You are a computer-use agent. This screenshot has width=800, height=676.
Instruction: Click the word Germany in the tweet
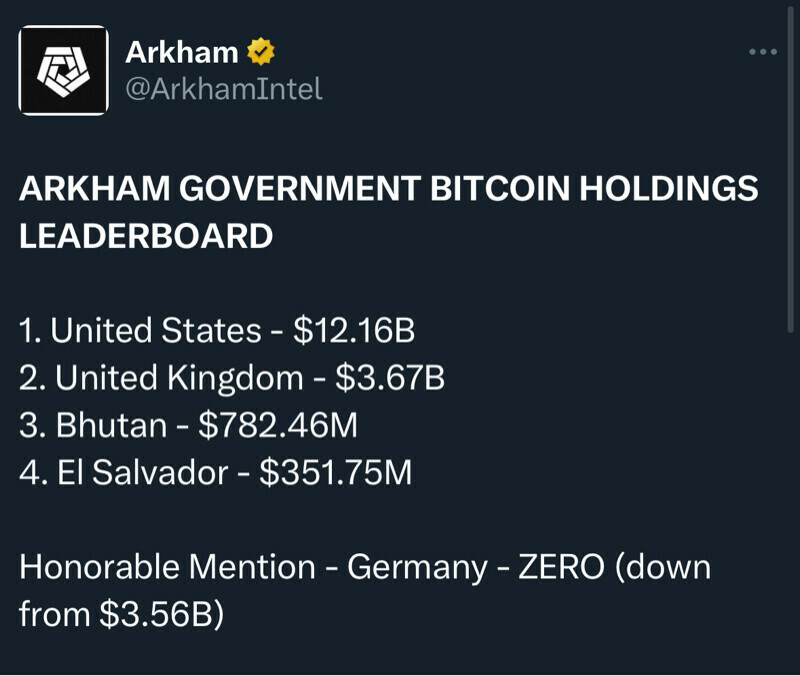[x=417, y=567]
